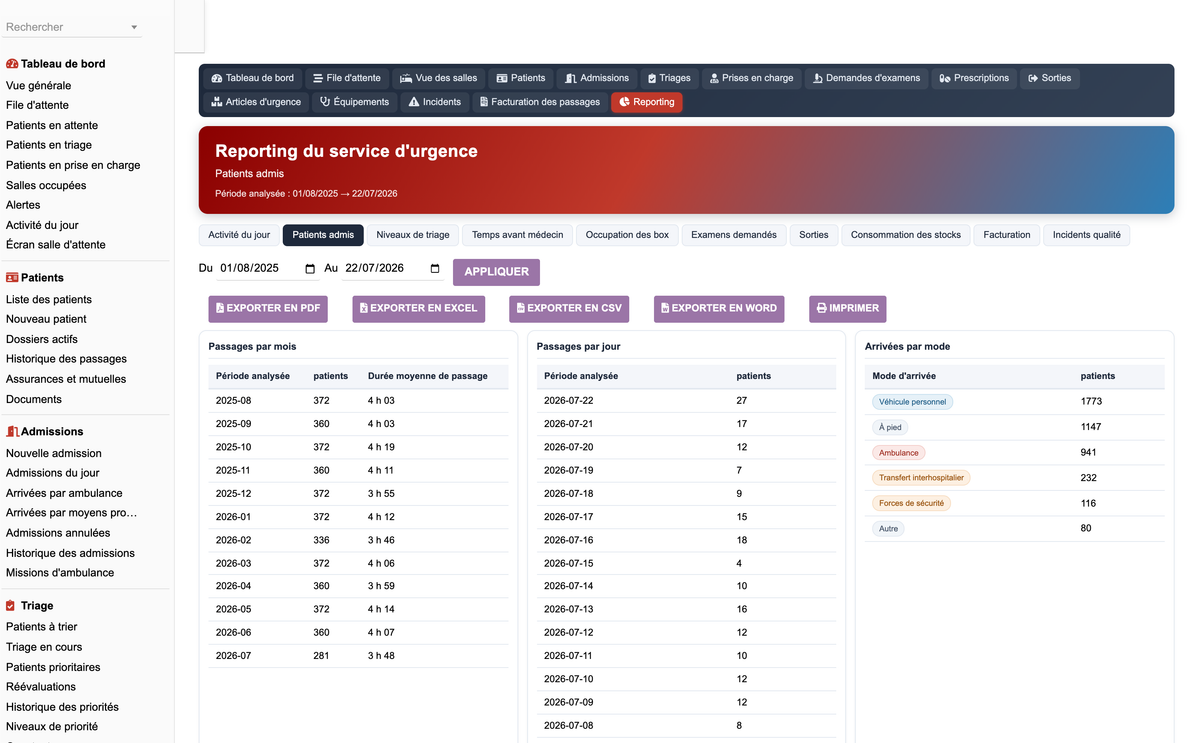This screenshot has width=1200, height=743.
Task: Click the 2025-12 month row
Action: pos(358,494)
